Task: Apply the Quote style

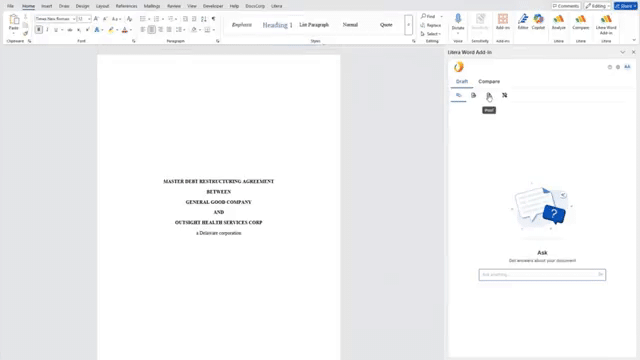Action: tap(386, 25)
